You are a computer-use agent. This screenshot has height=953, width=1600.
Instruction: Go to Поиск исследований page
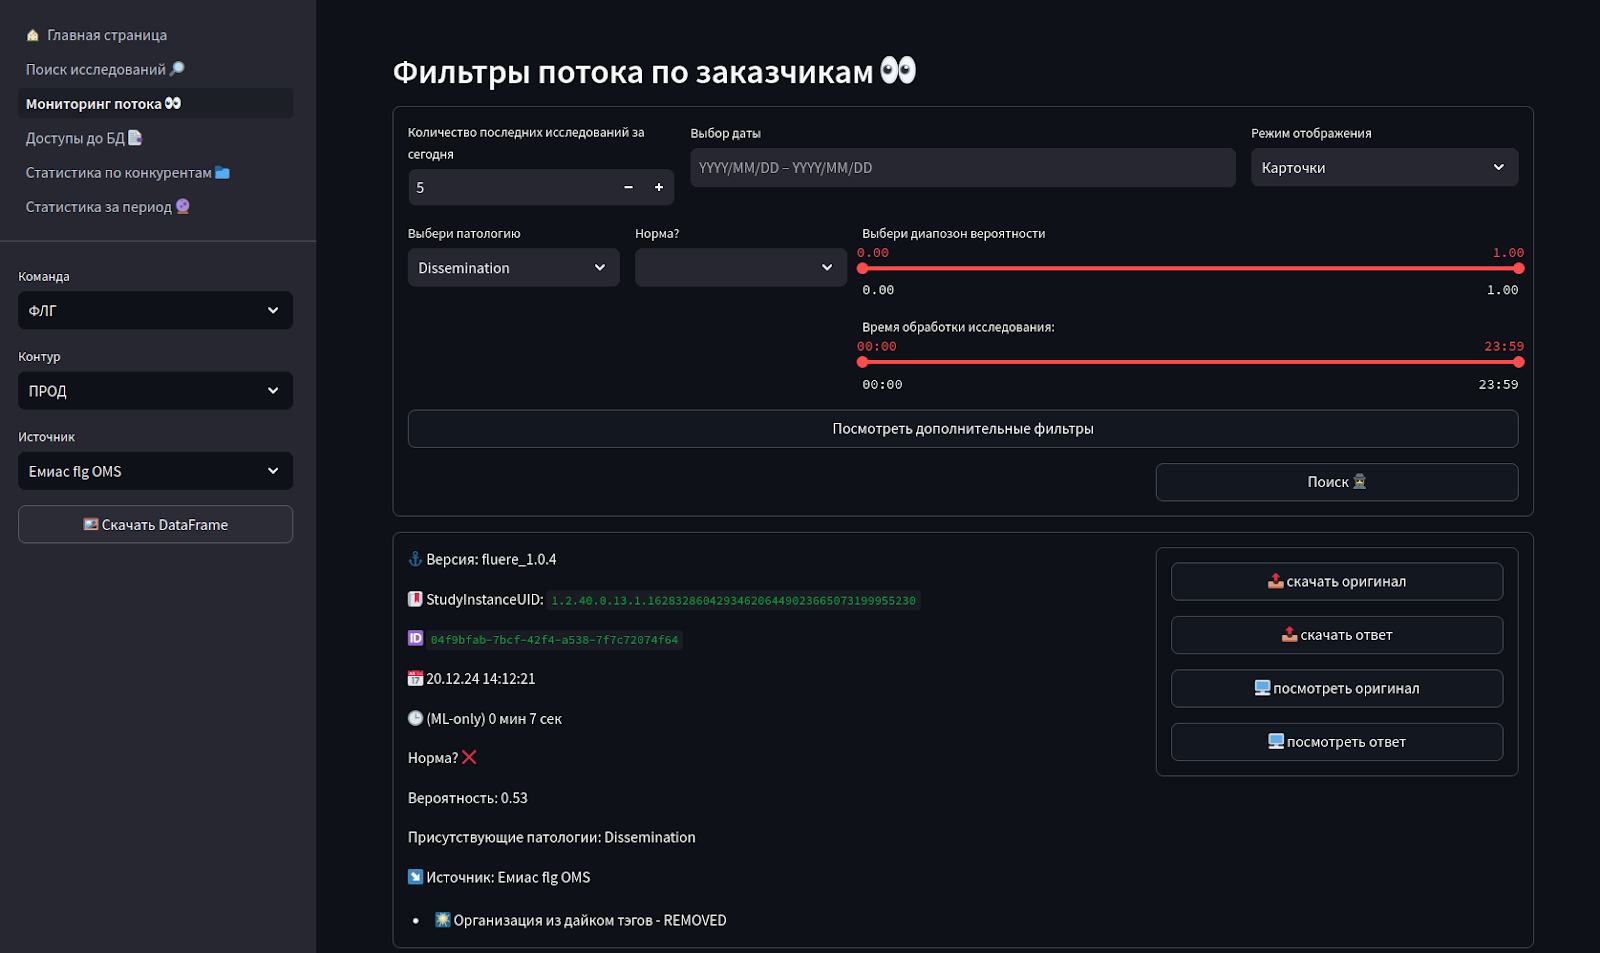pyautogui.click(x=105, y=69)
